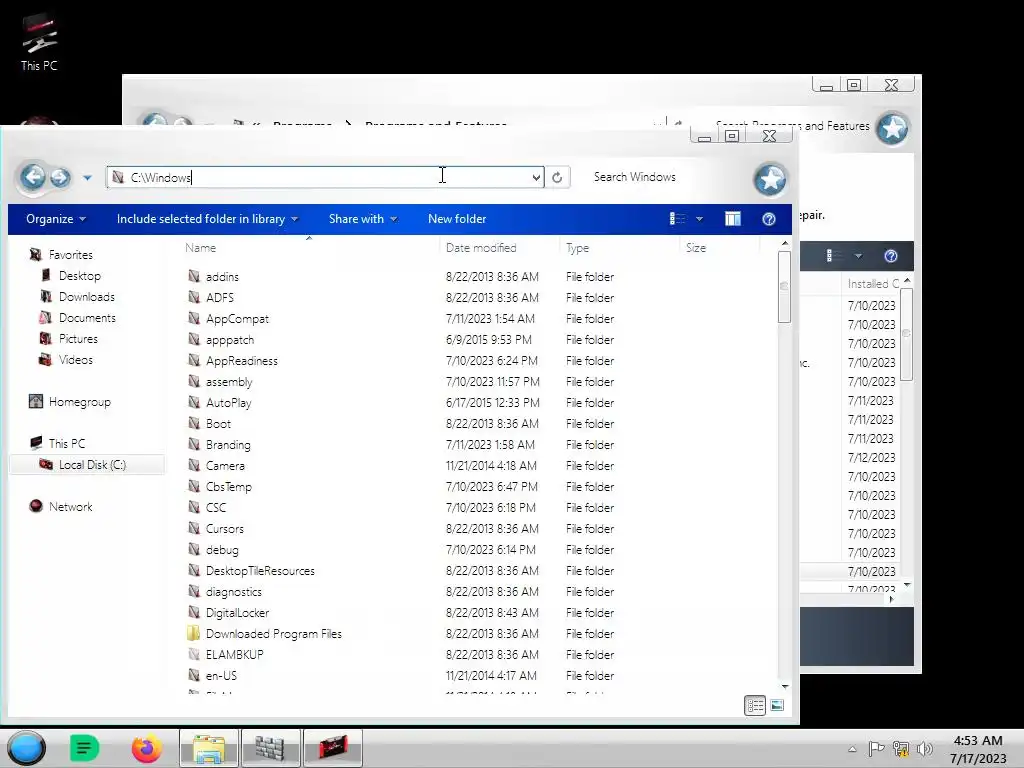Refresh the Windows folder view
This screenshot has height=768, width=1024.
[x=557, y=177]
